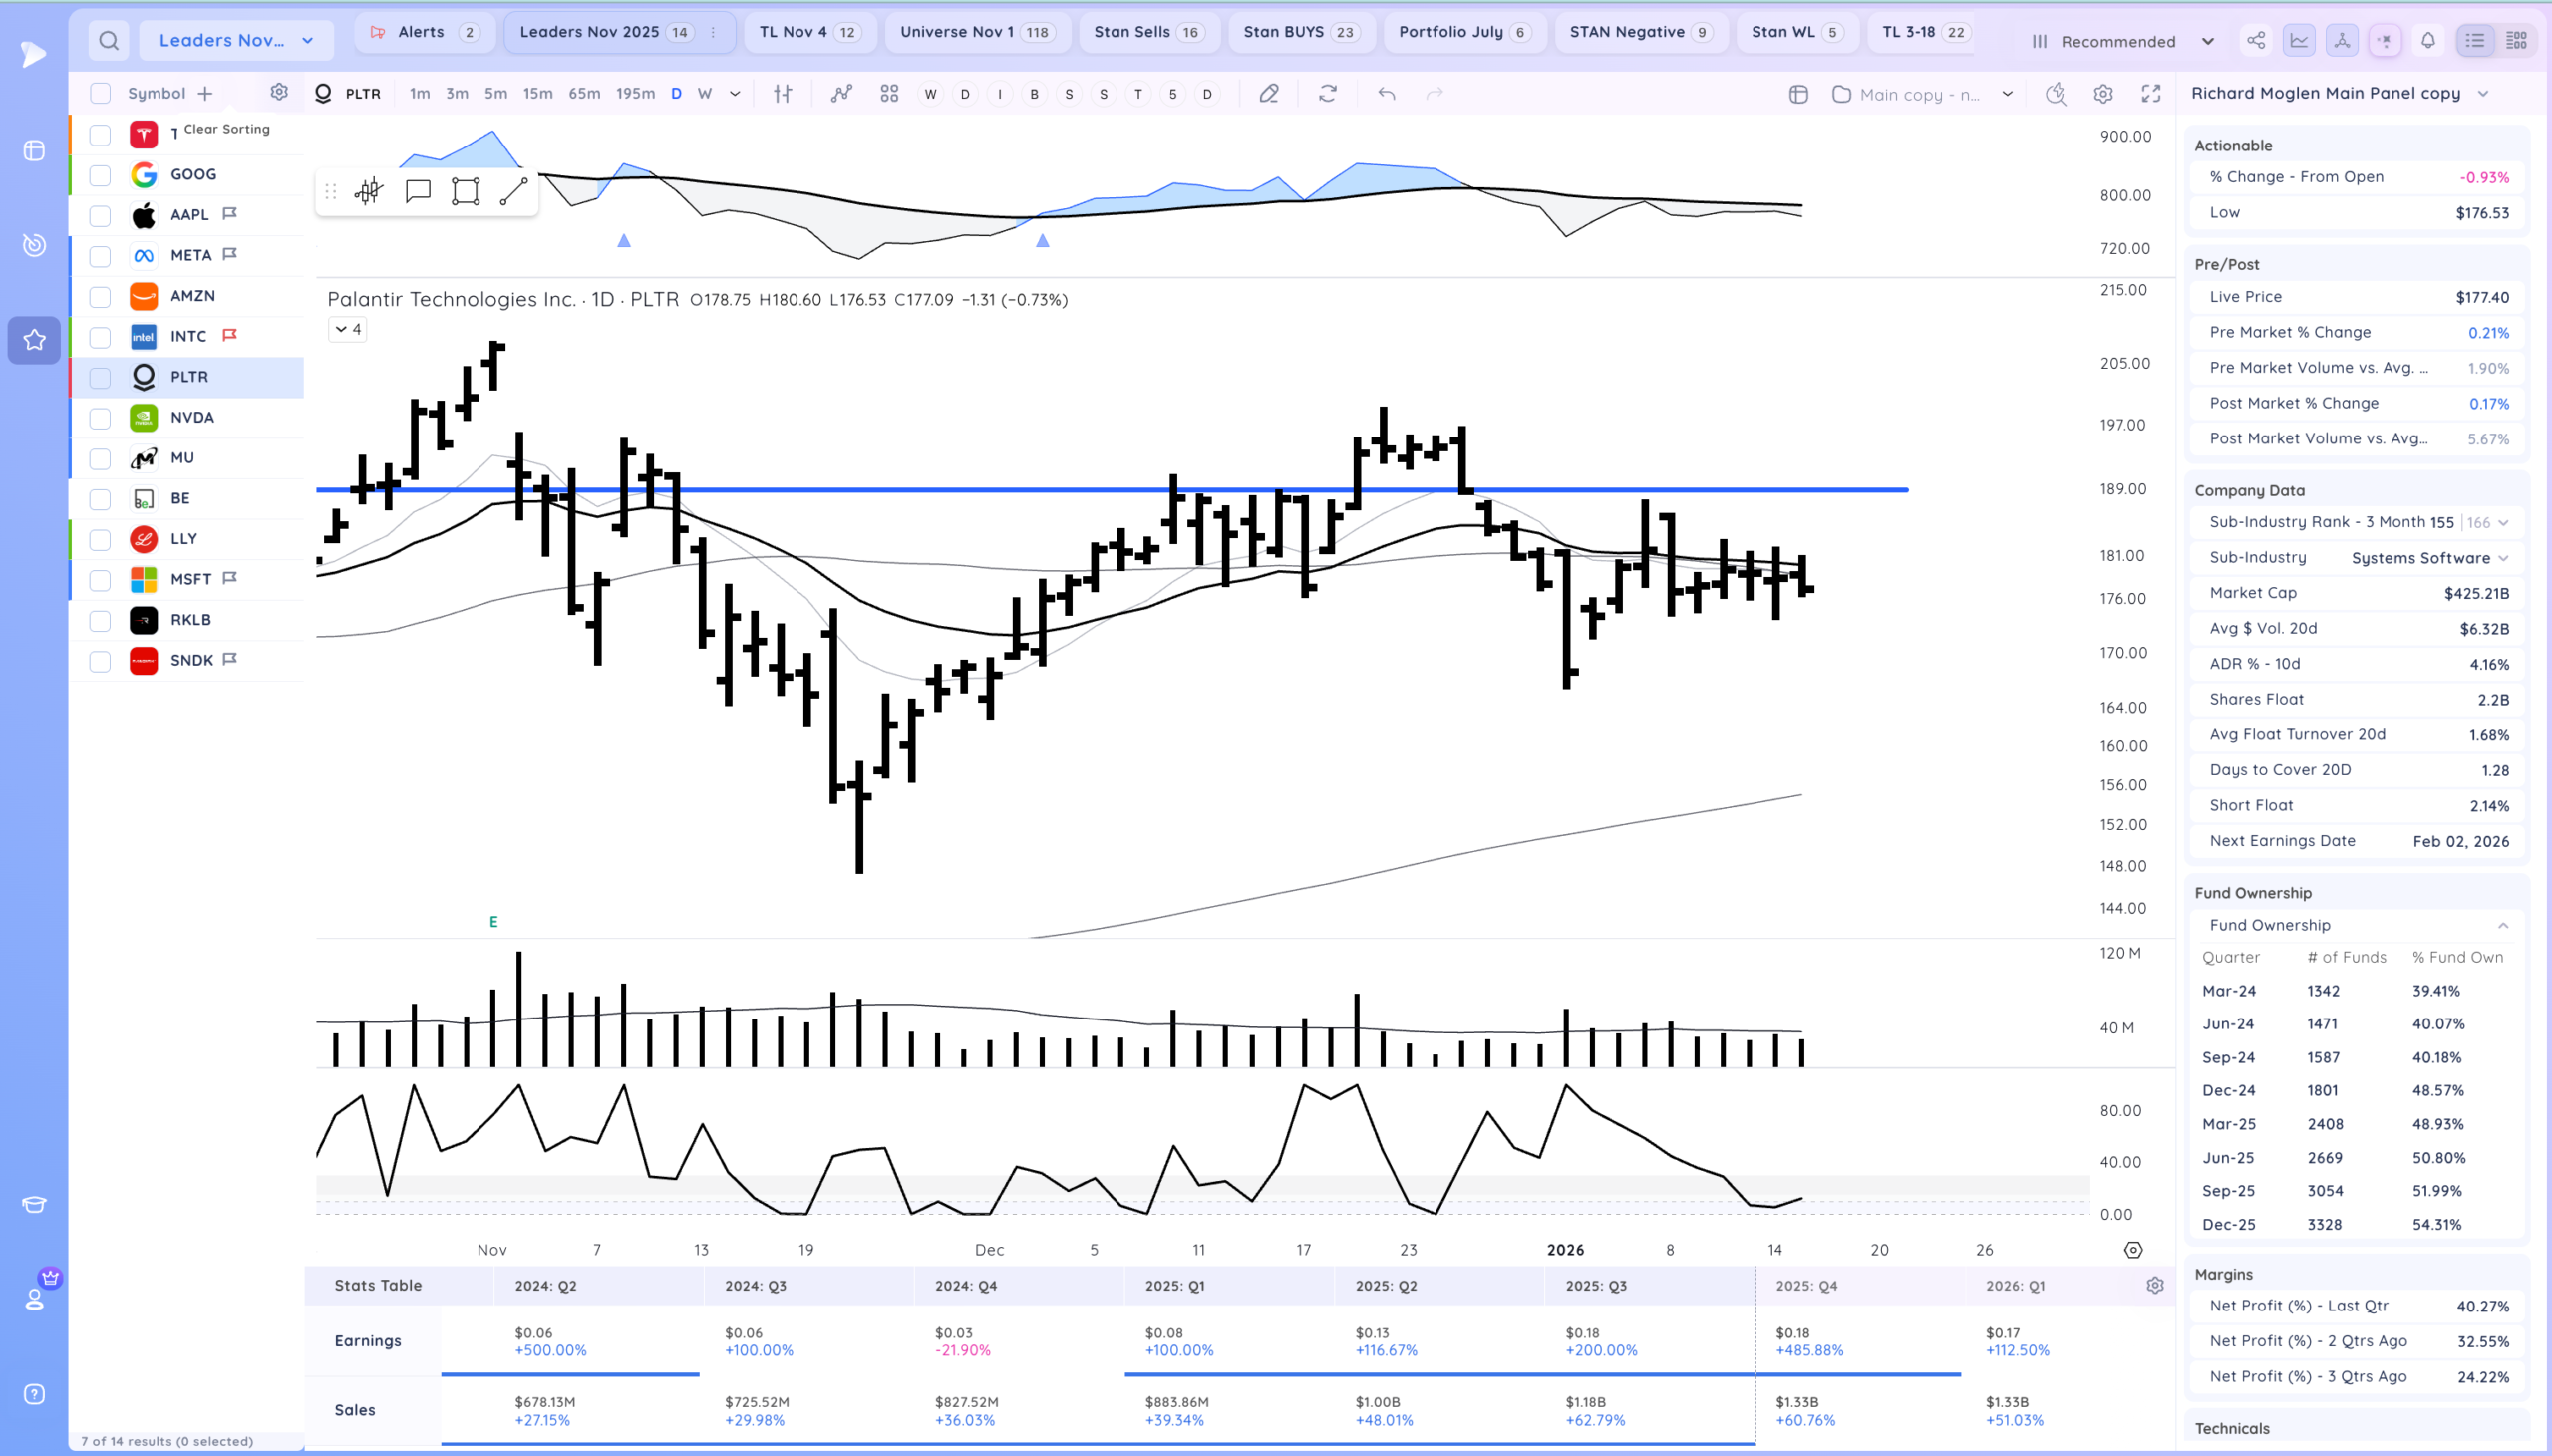This screenshot has width=2552, height=1456.
Task: Open the alerts bell icon
Action: point(2428,41)
